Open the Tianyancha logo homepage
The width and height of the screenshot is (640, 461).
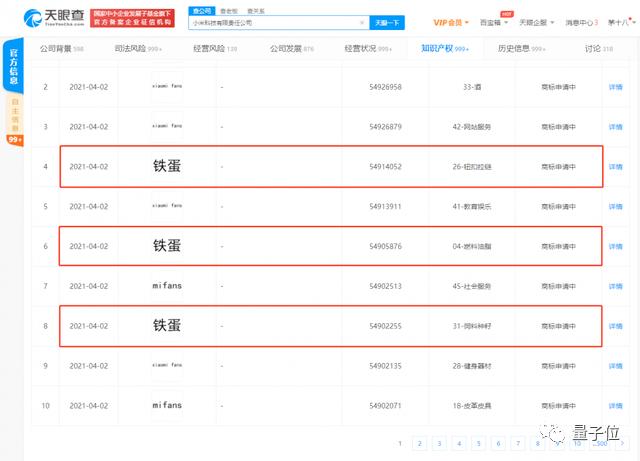coord(54,18)
